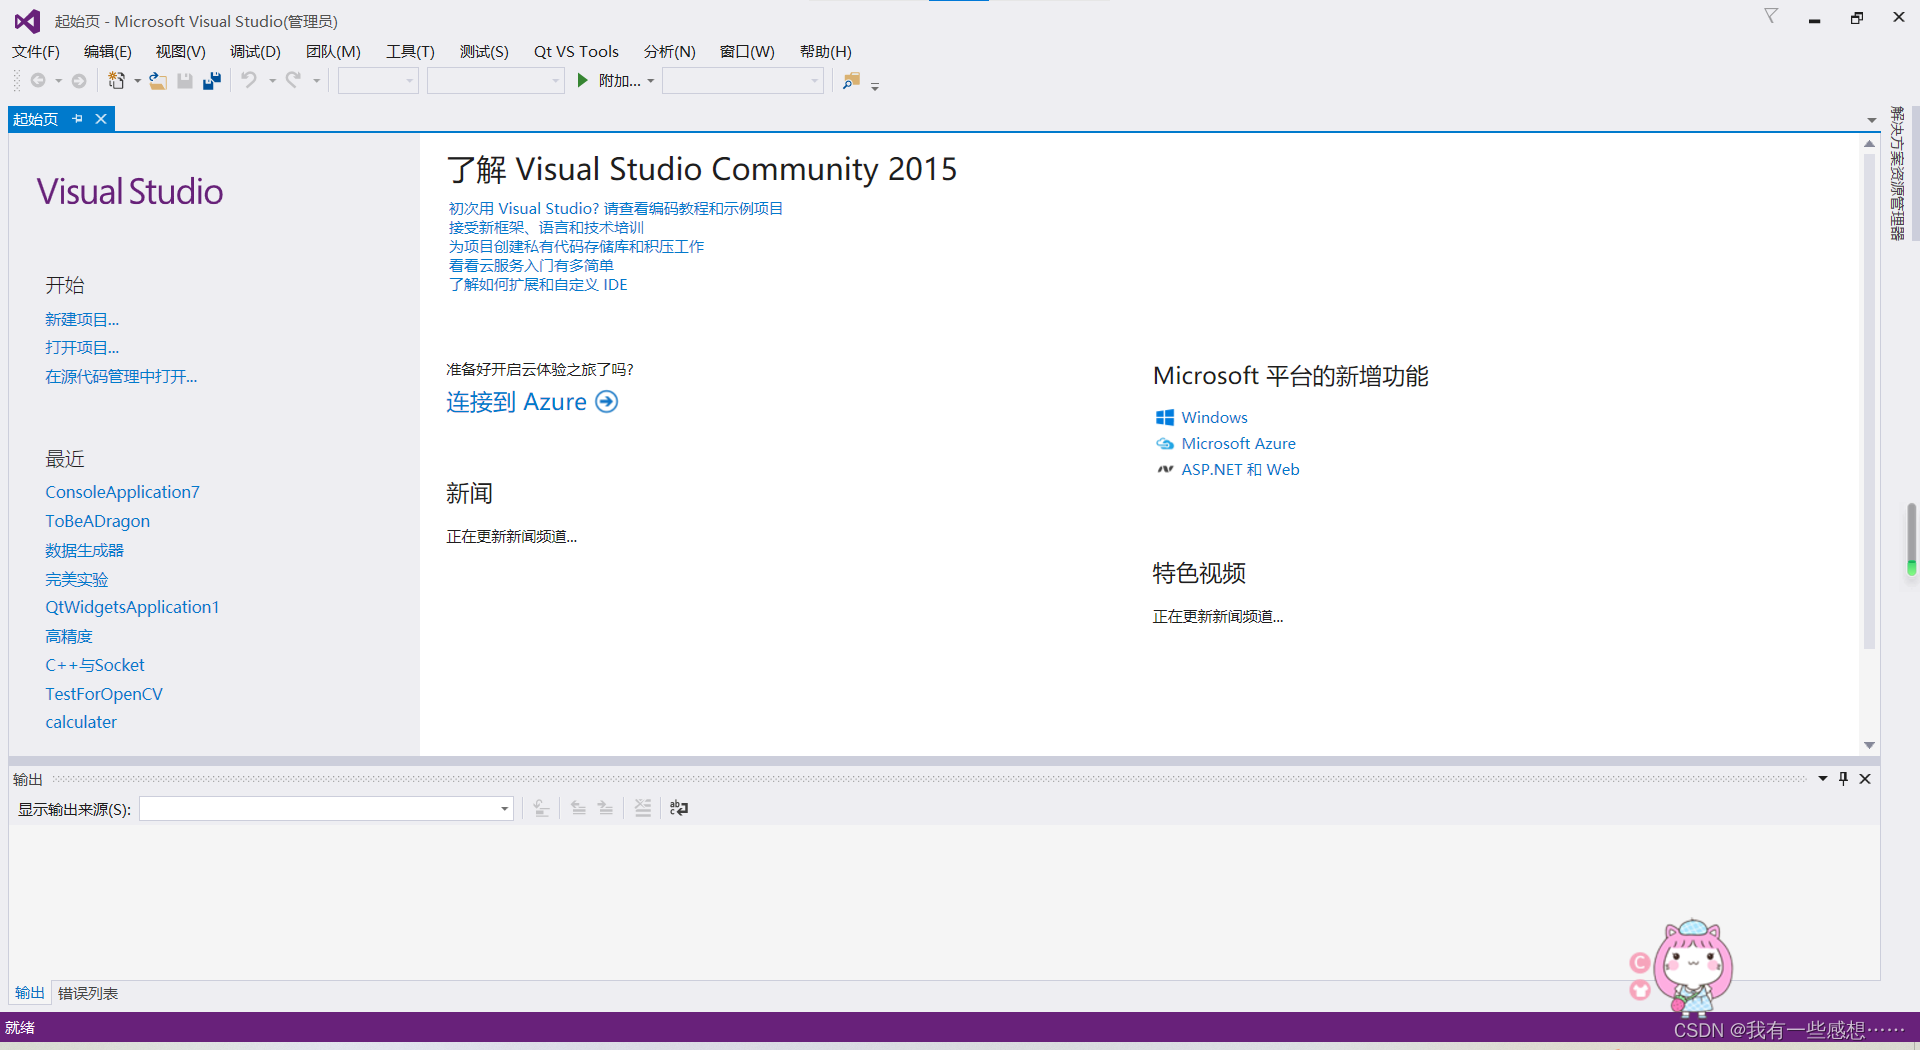1920x1050 pixels.
Task: Open the 工具(T) menu
Action: [x=410, y=51]
